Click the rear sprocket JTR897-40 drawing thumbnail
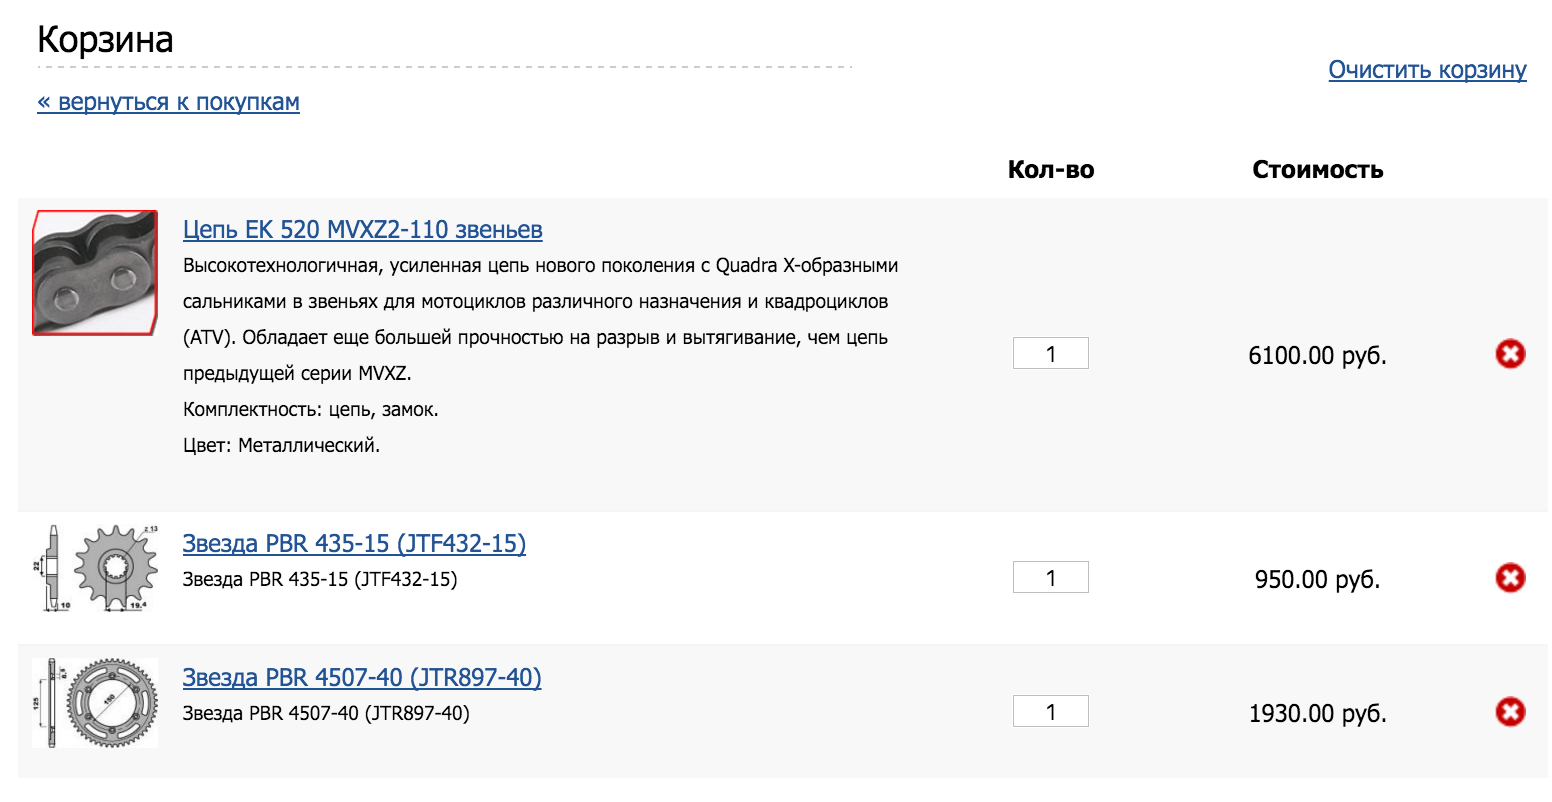 95,703
